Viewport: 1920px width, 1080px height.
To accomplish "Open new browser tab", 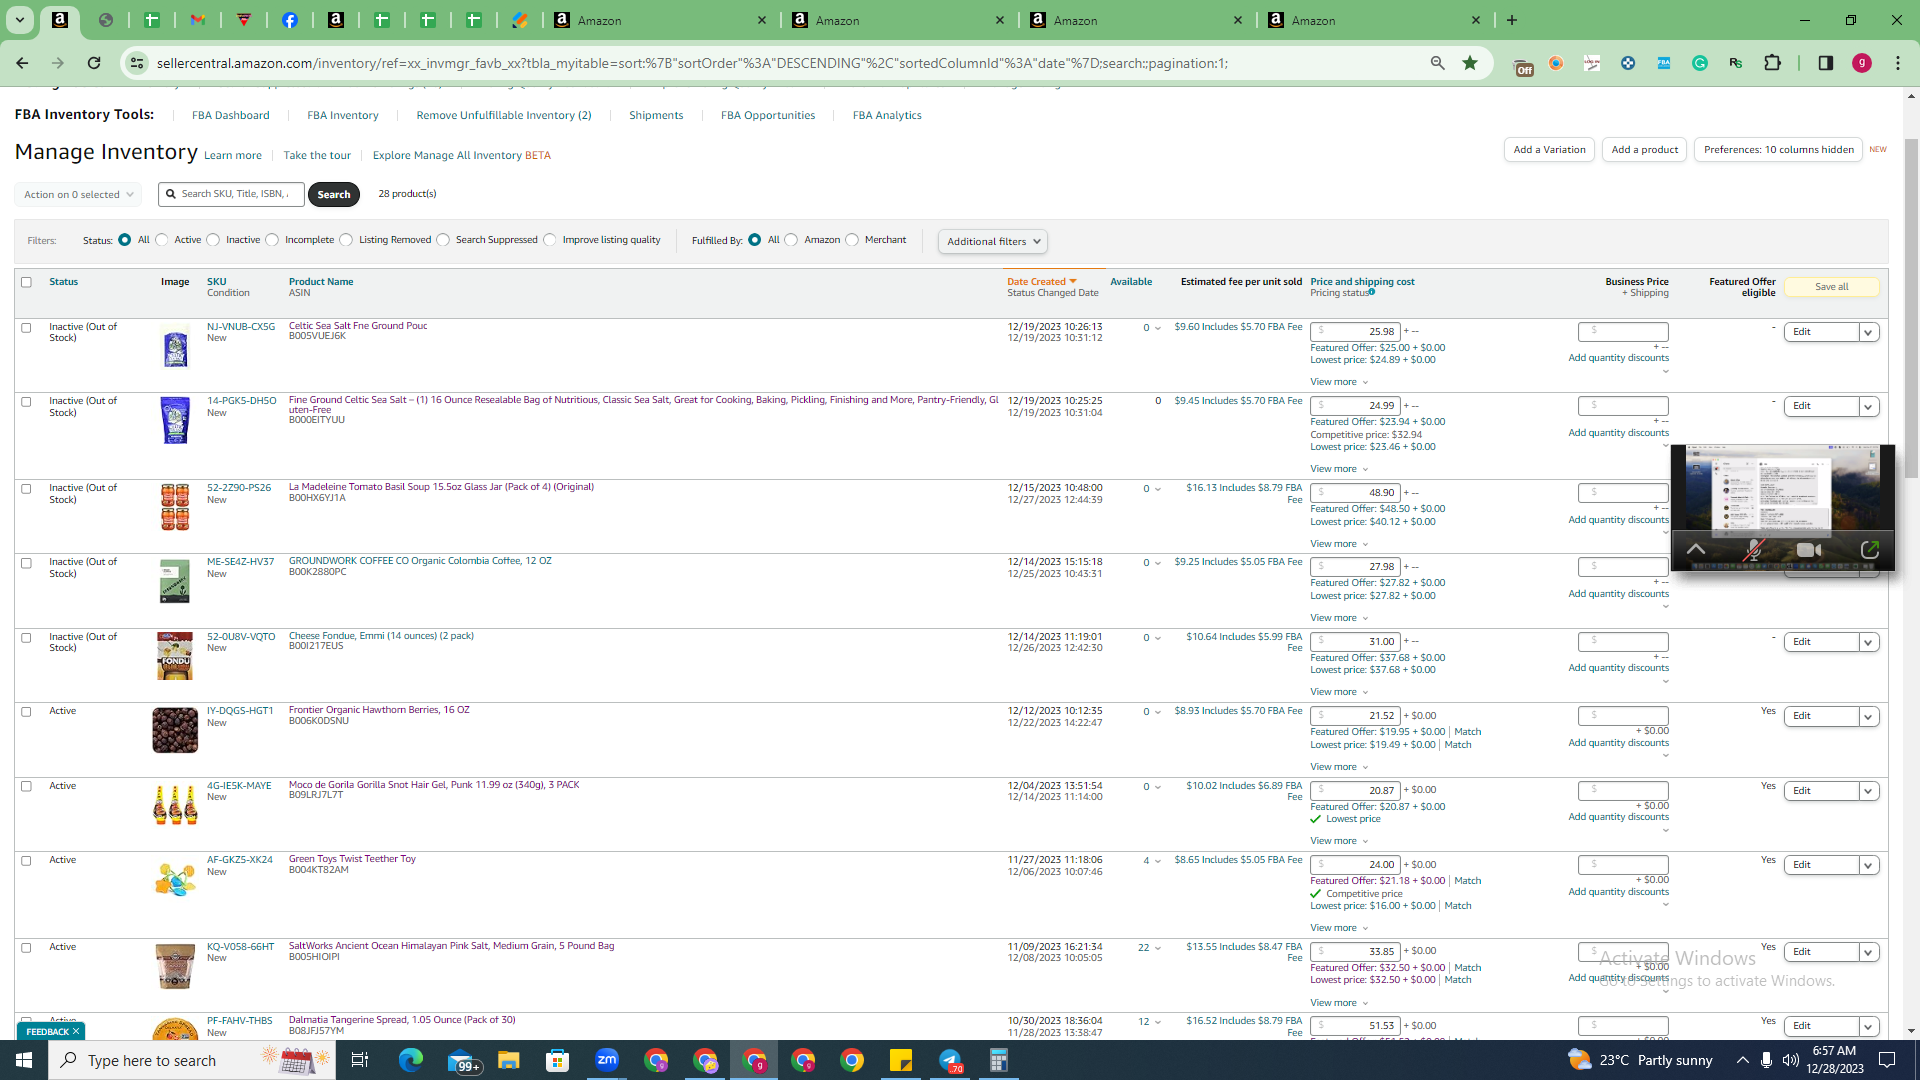I will pos(1512,20).
